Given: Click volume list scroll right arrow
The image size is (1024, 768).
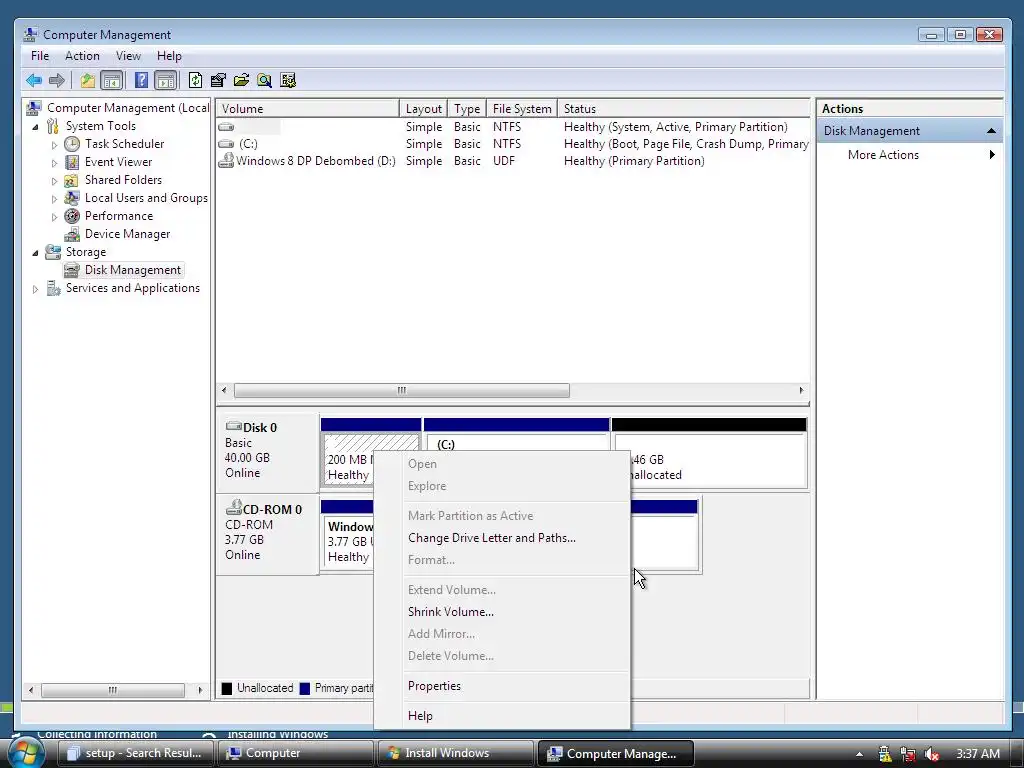Looking at the screenshot, I should tap(801, 391).
